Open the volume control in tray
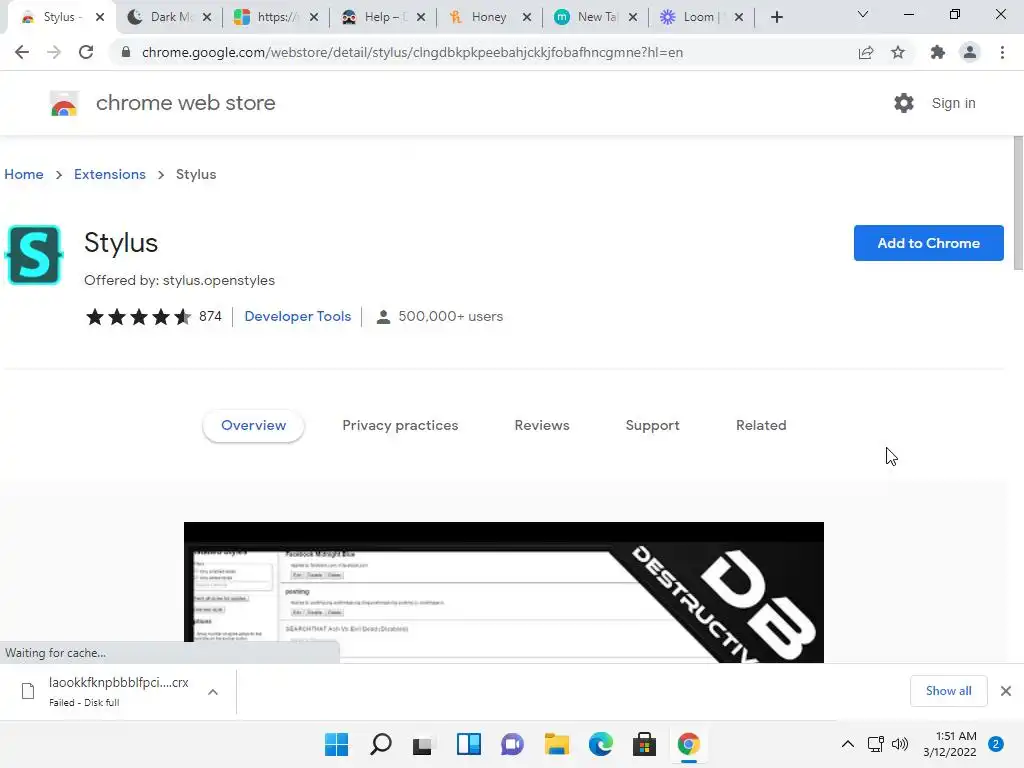 tap(900, 744)
